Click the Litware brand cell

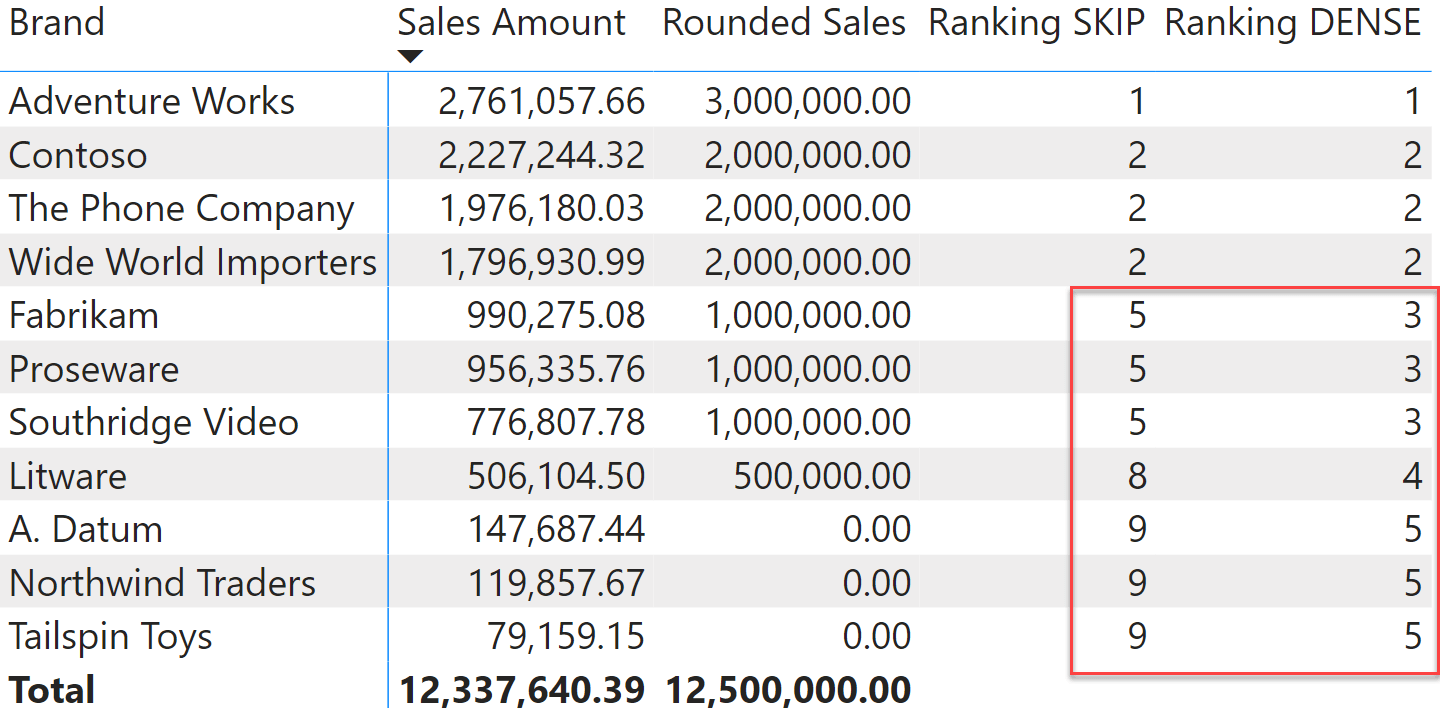pos(68,476)
